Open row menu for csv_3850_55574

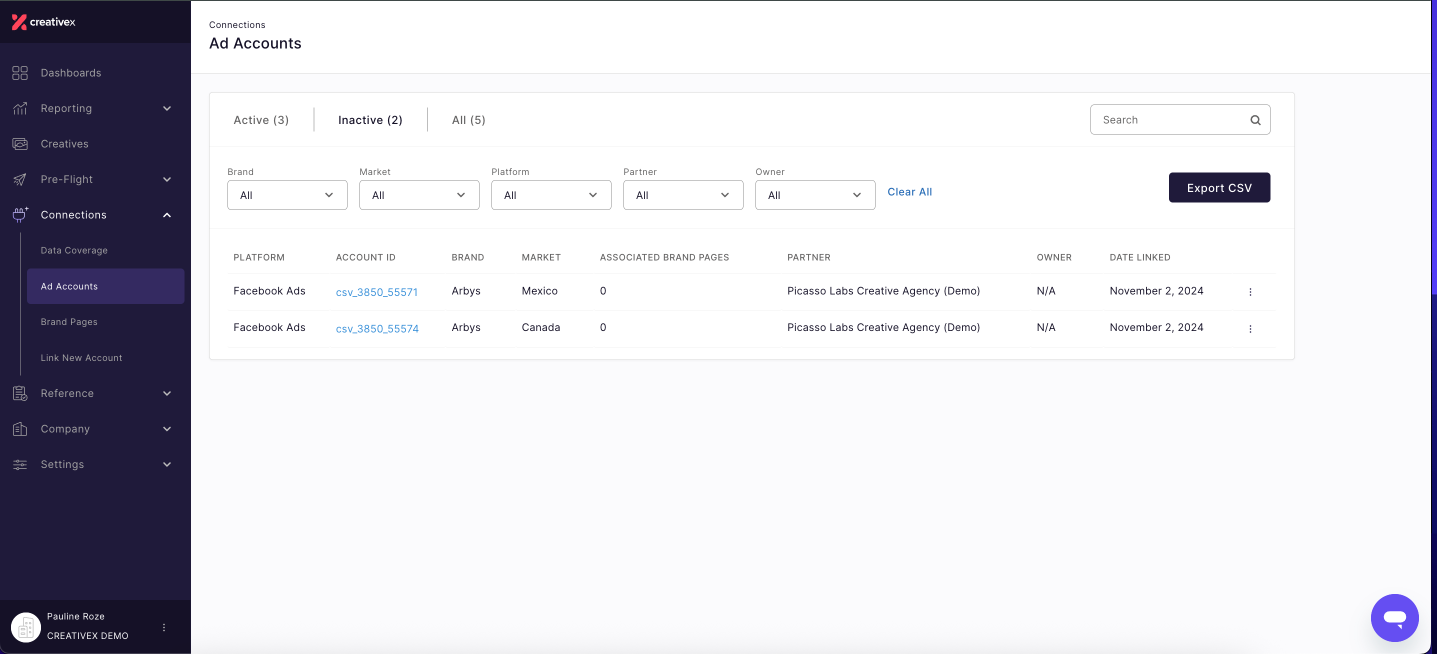[x=1250, y=328]
